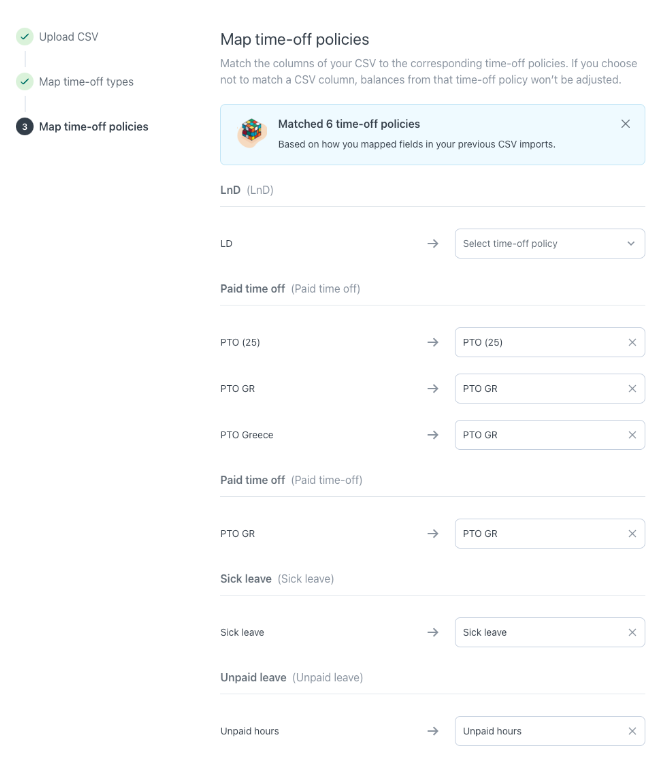Click the checkmark beside Map time-off types
The width and height of the screenshot is (666, 761).
coord(25,82)
